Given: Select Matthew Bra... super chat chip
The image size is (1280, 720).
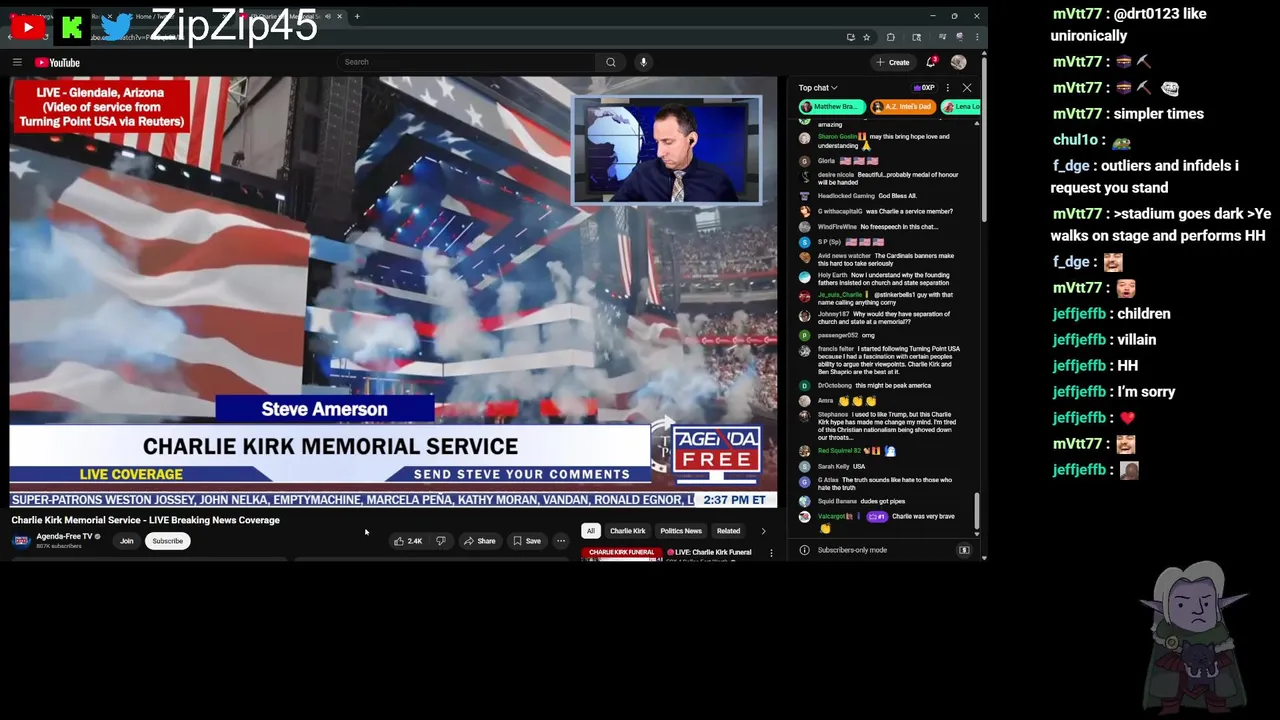Looking at the screenshot, I should pyautogui.click(x=831, y=107).
